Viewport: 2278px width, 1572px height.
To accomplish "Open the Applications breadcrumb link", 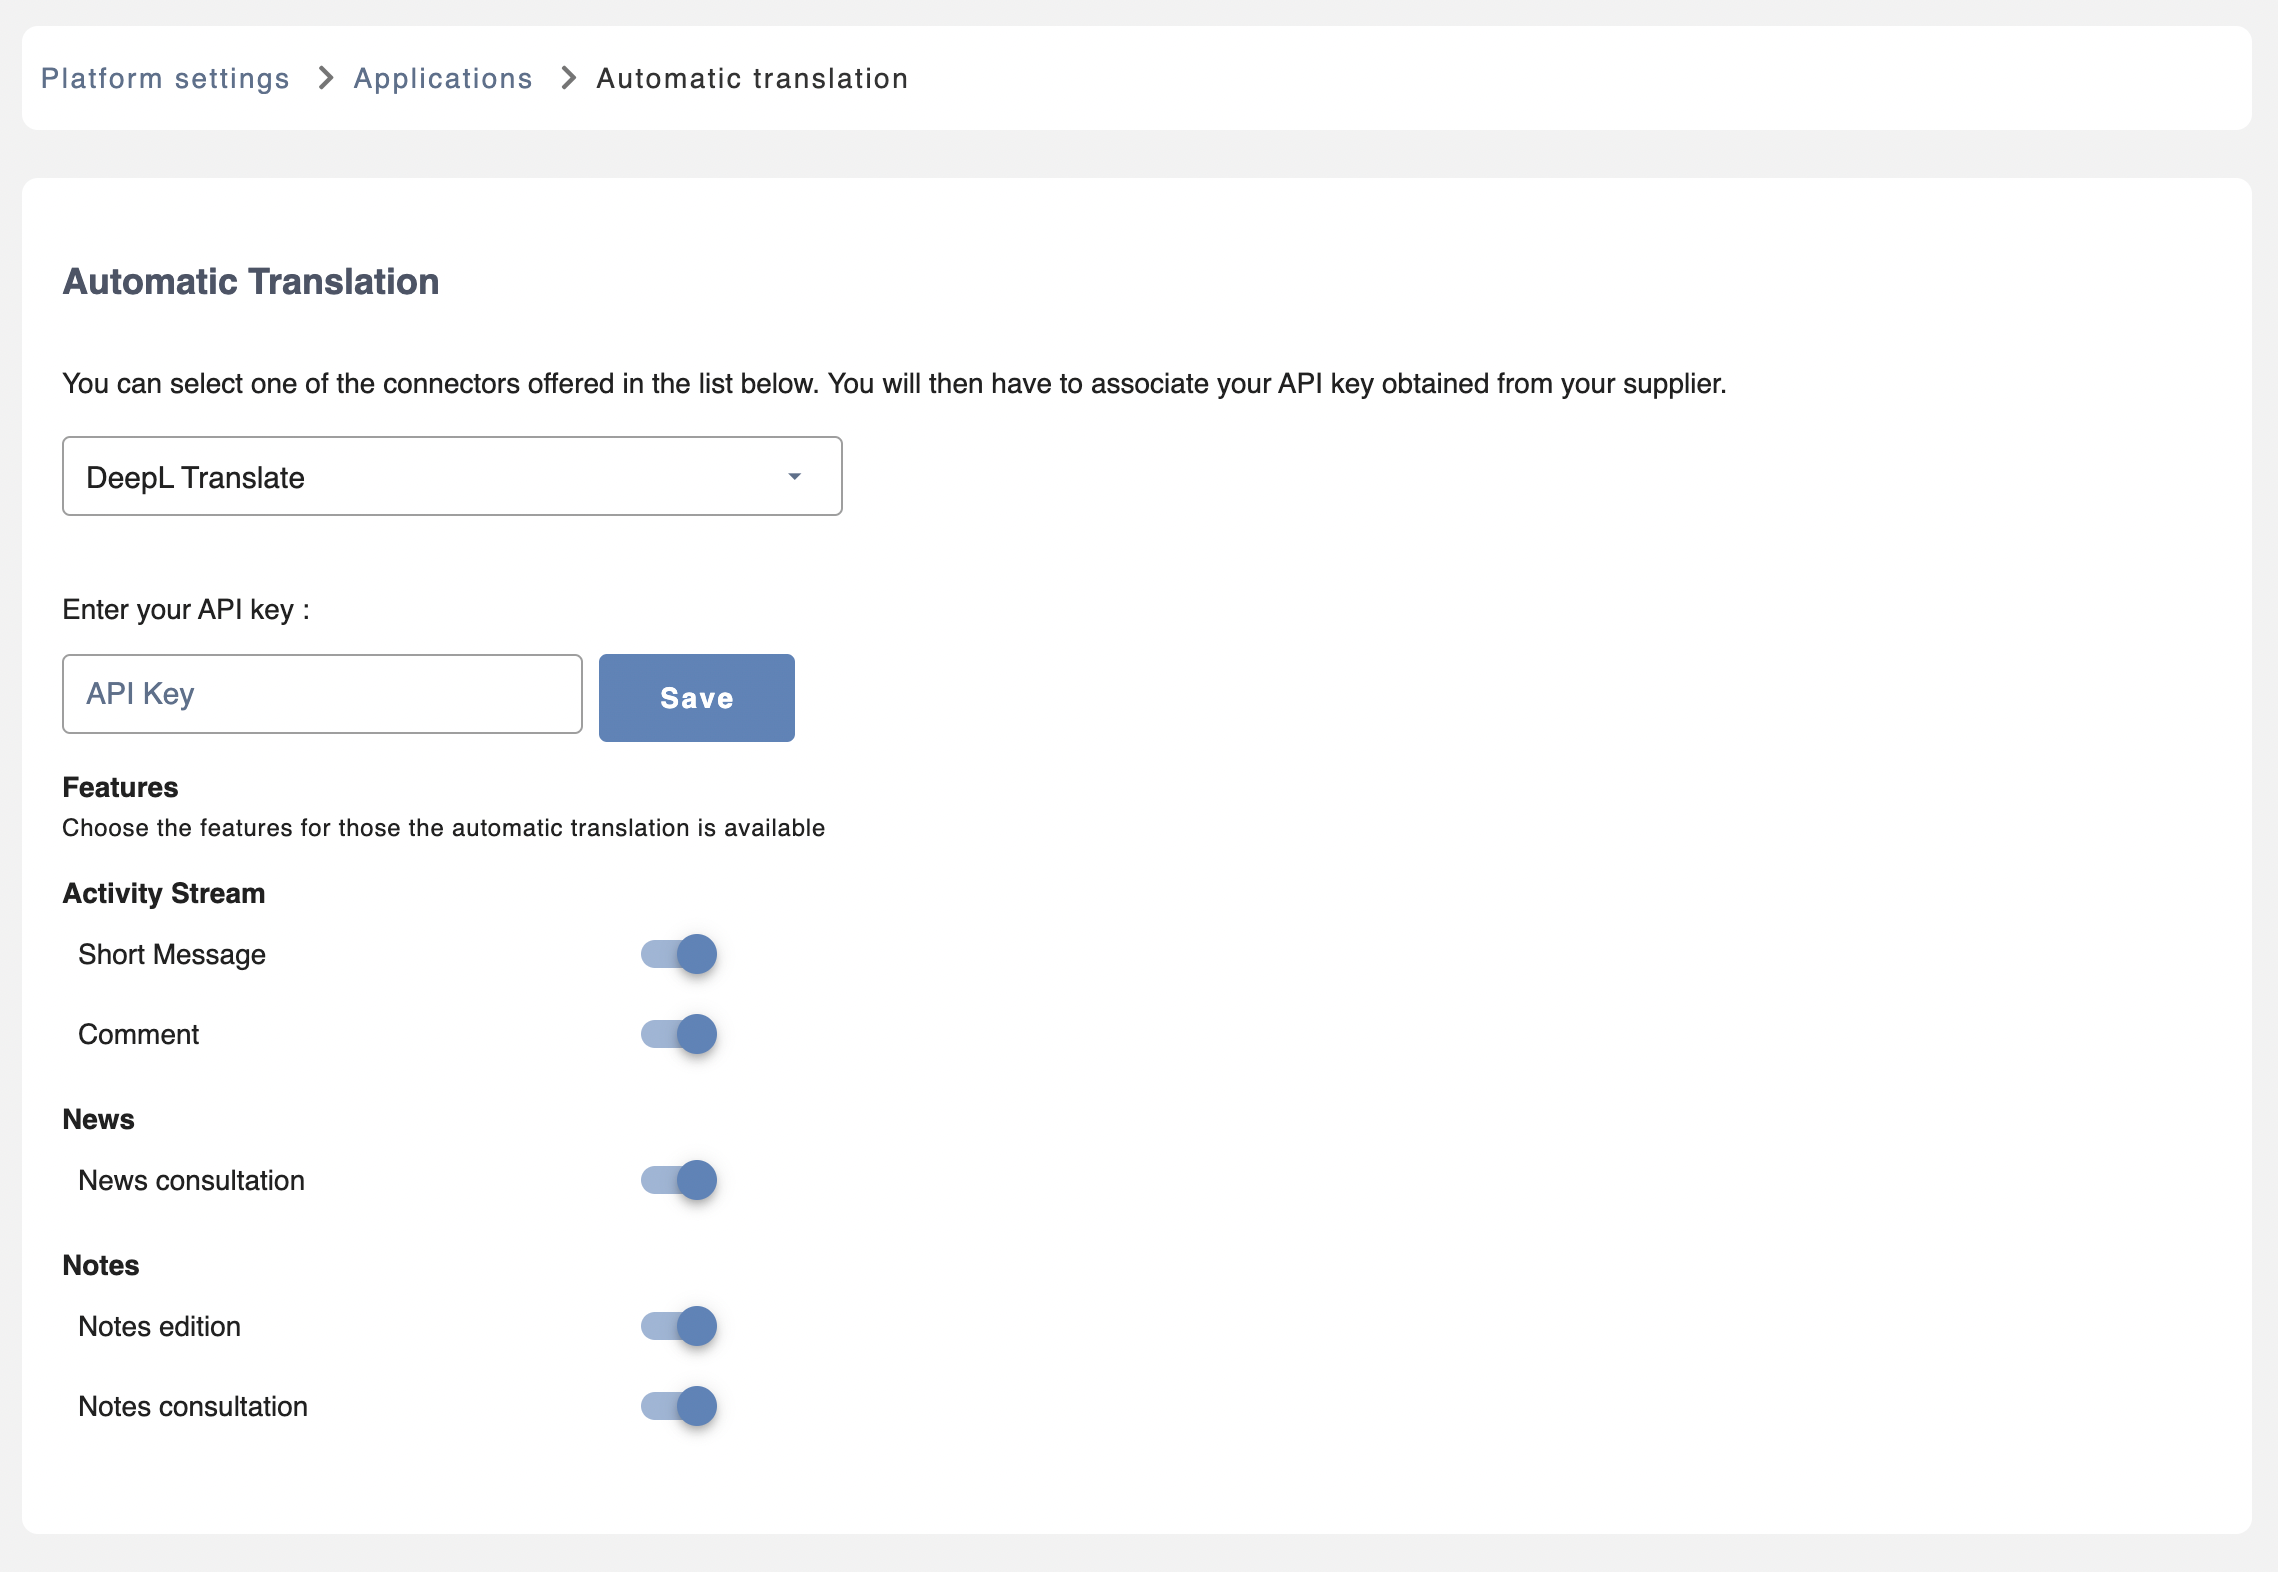I will click(x=443, y=78).
